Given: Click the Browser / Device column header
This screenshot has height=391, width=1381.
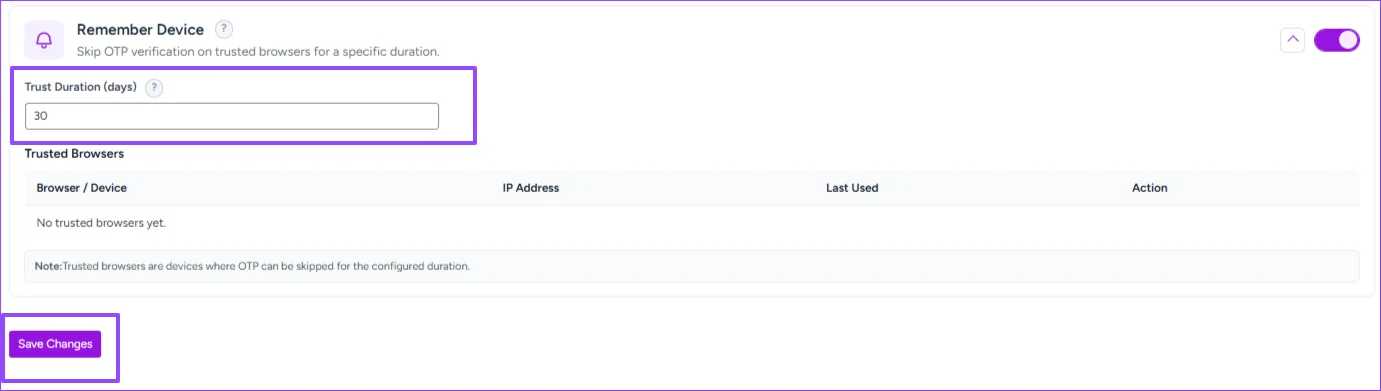Looking at the screenshot, I should point(82,188).
